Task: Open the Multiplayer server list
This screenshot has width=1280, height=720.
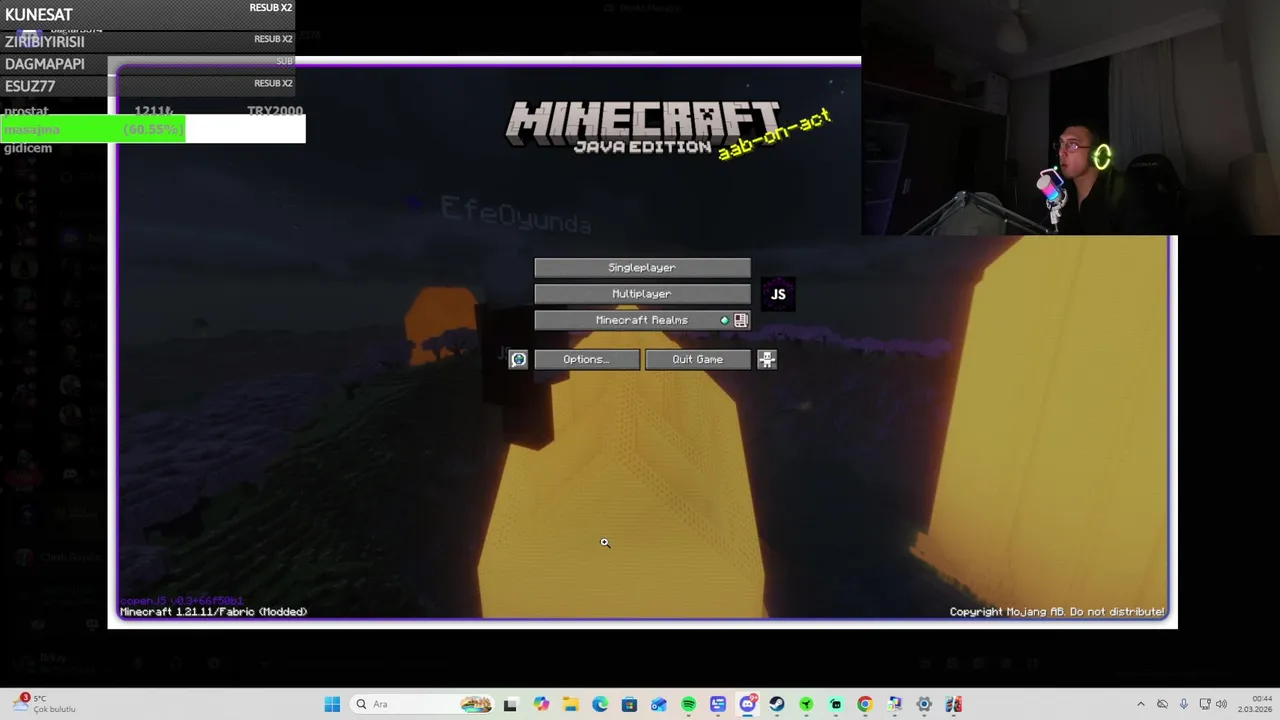Action: [x=642, y=294]
